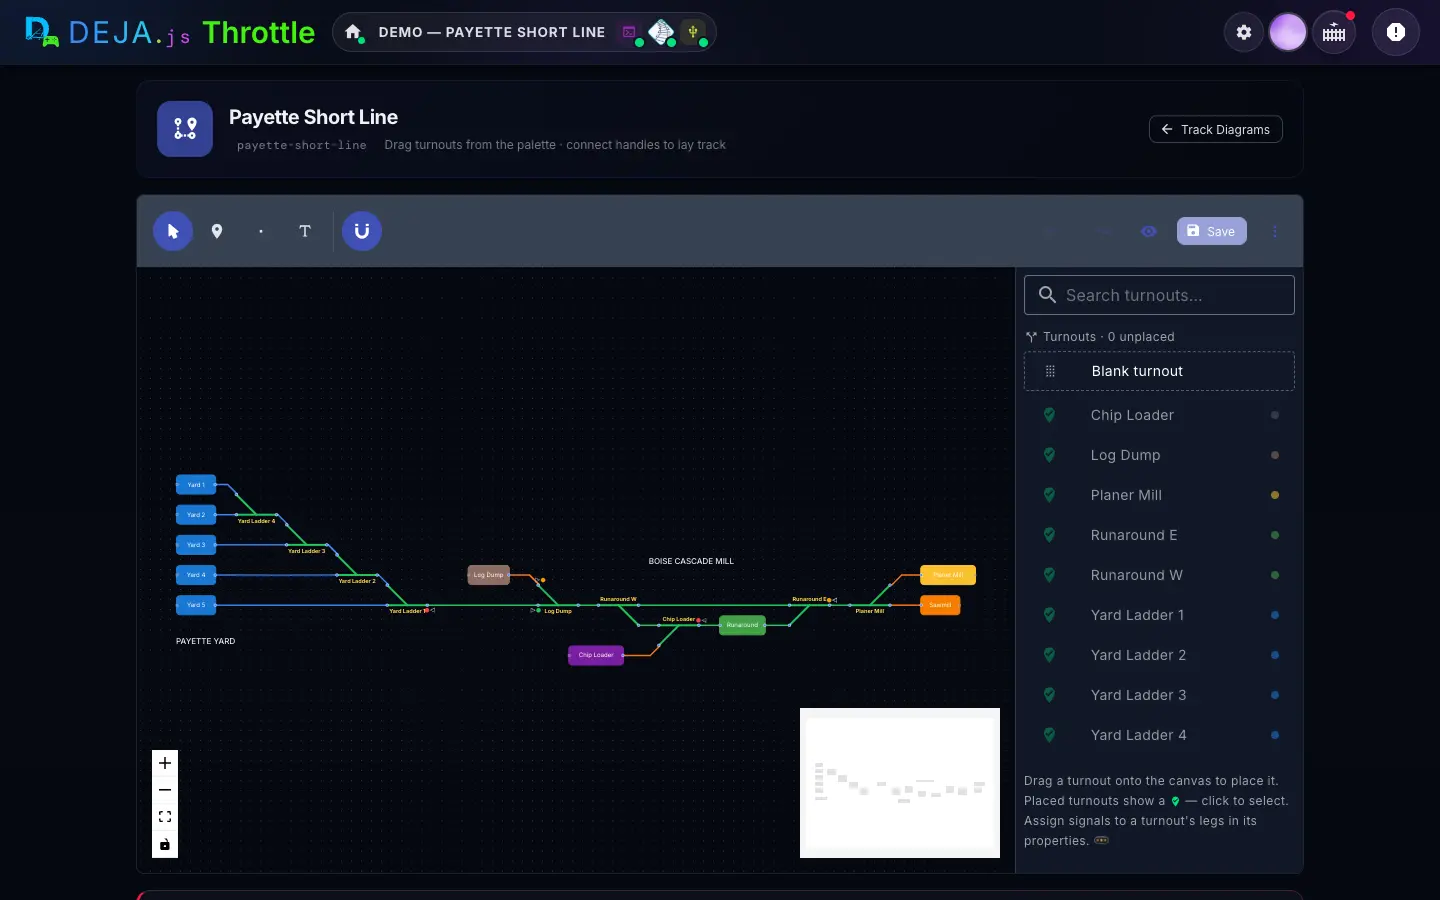This screenshot has width=1440, height=900.
Task: Zoom out on the diagram canvas
Action: [165, 790]
